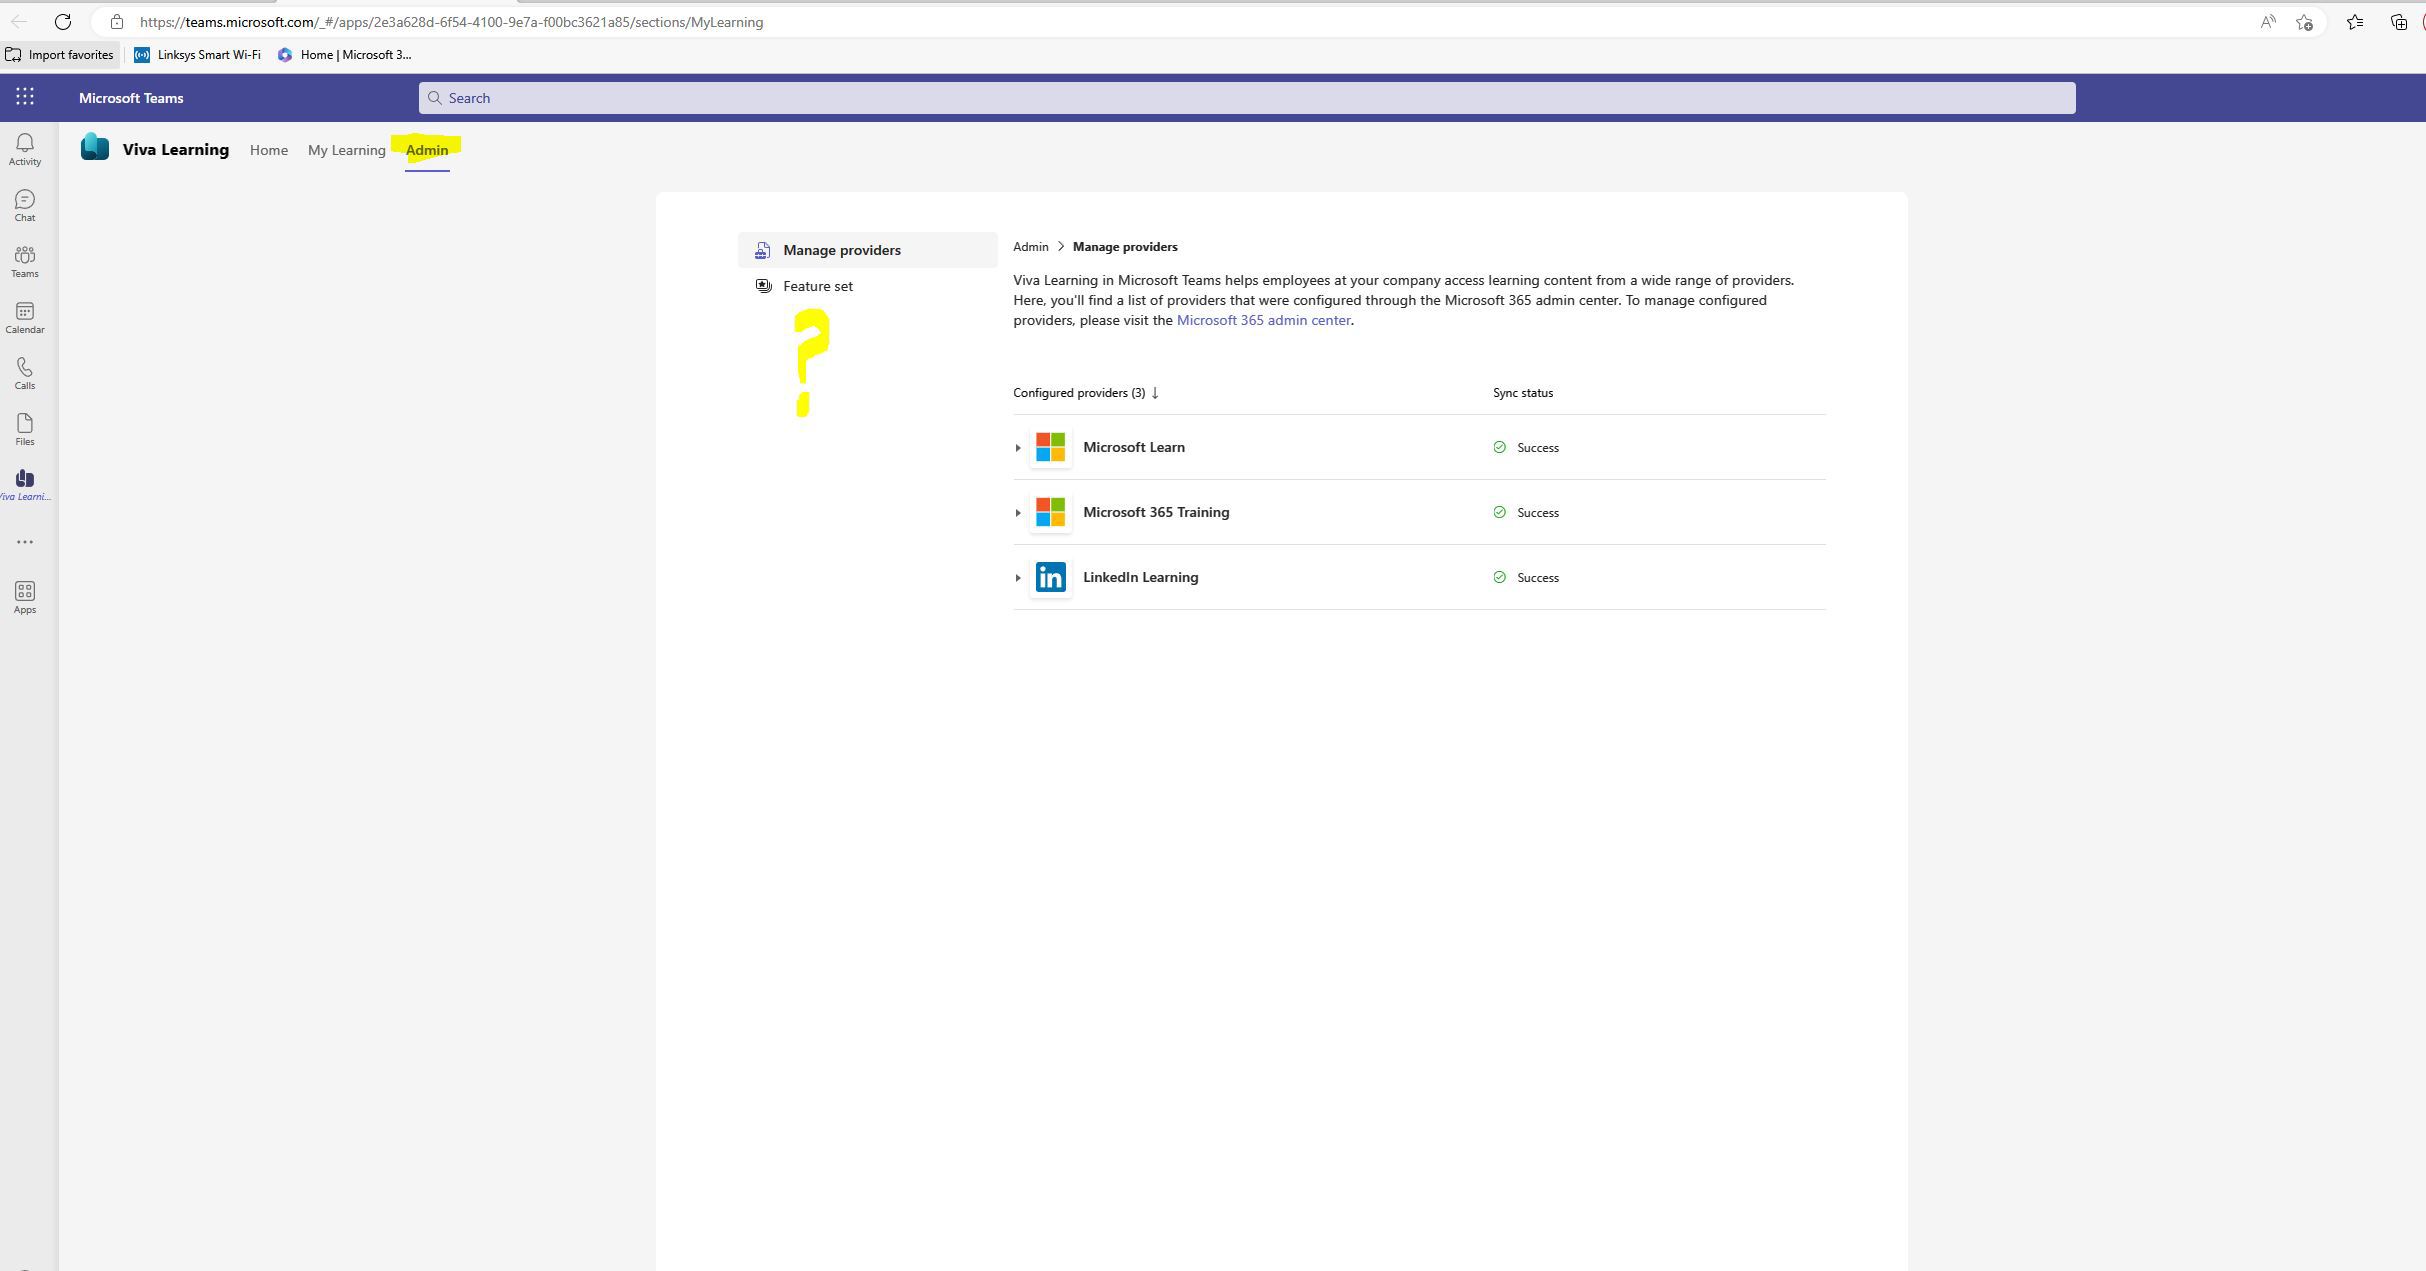Click the green Success check icon for LinkedIn Learning
2426x1271 pixels.
[x=1499, y=577]
